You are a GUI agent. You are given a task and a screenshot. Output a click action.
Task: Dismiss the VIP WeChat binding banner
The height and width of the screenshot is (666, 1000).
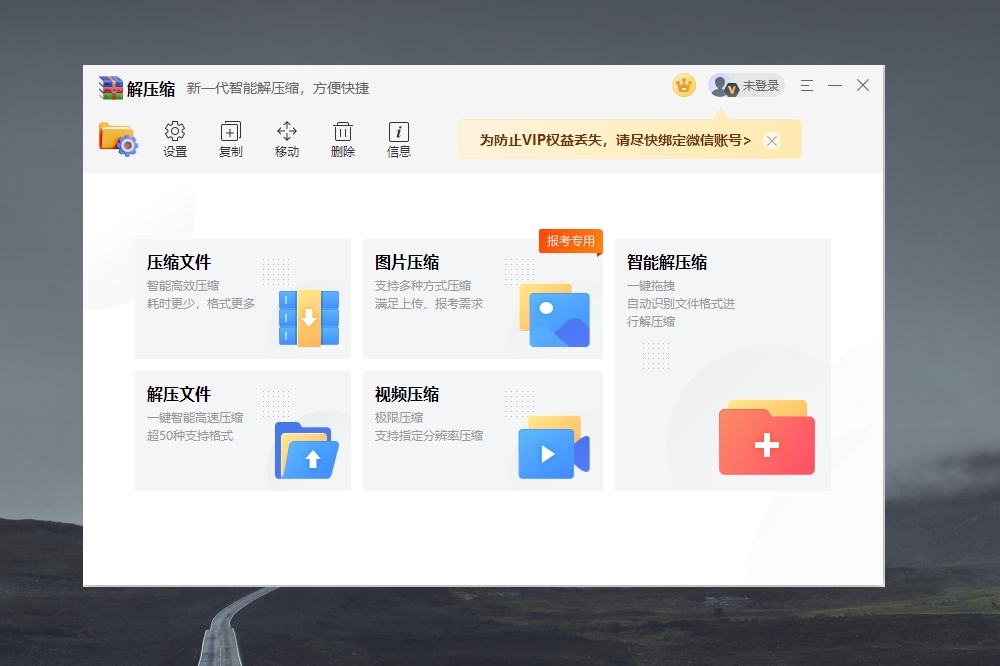click(x=772, y=141)
